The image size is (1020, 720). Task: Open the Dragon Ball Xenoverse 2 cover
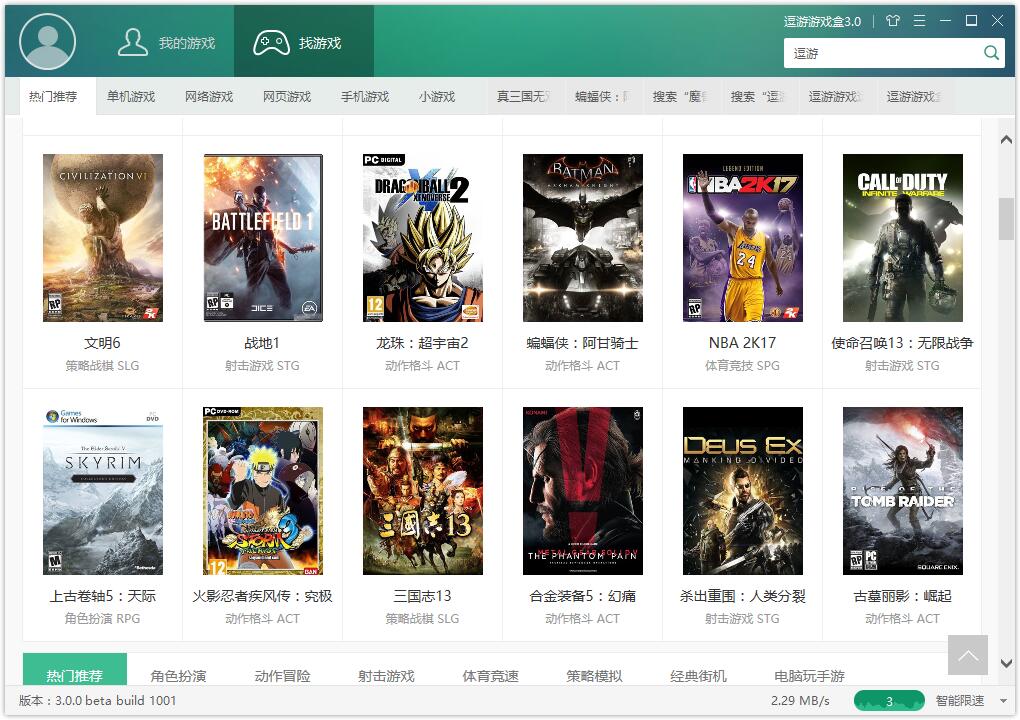(423, 238)
